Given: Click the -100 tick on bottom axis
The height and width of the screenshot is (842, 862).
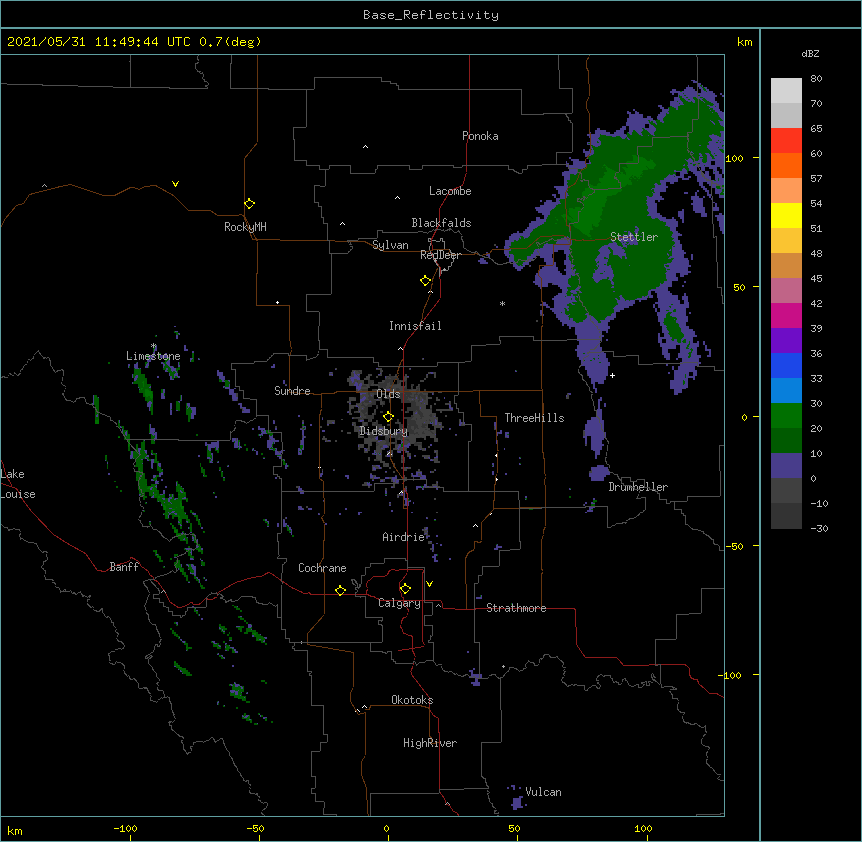Looking at the screenshot, I should coord(125,828).
